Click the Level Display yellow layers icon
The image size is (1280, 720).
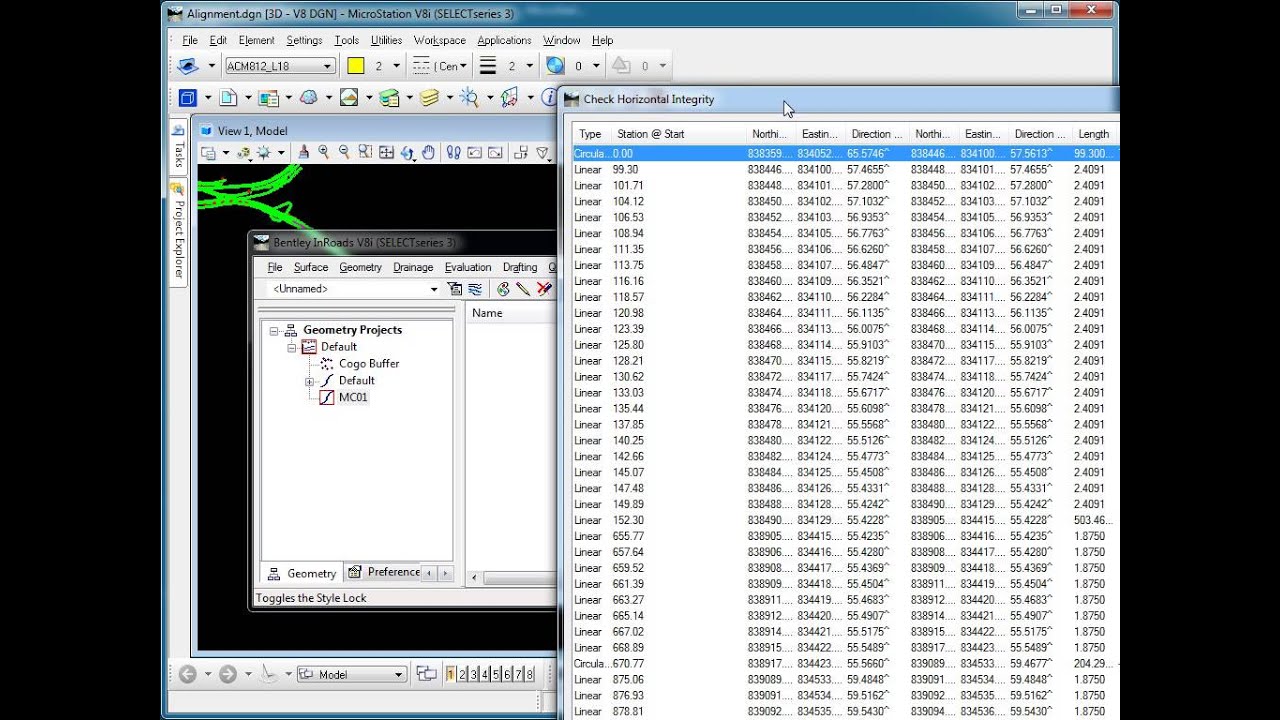[429, 97]
